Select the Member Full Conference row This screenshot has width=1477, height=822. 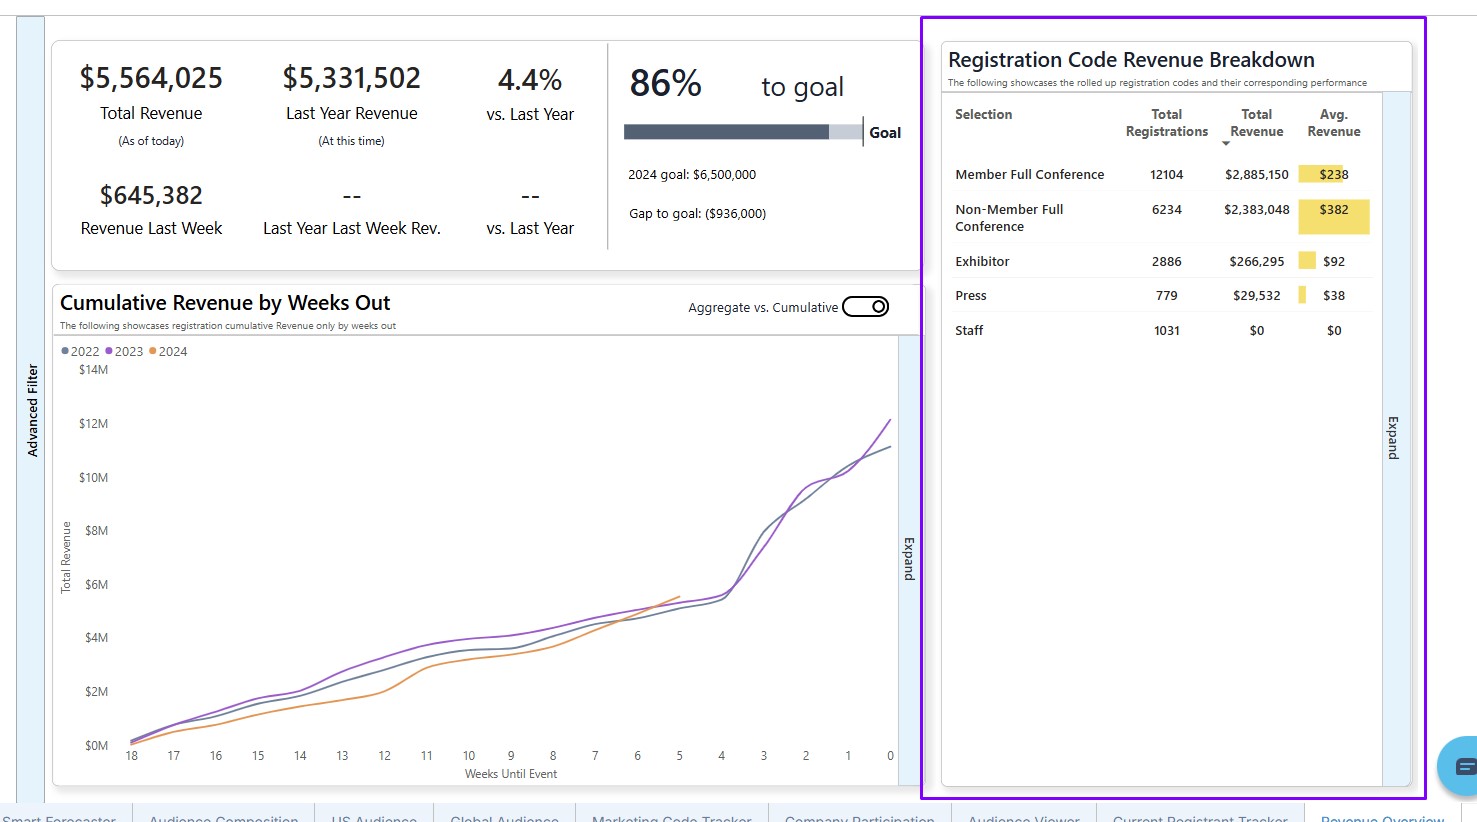coord(1029,175)
